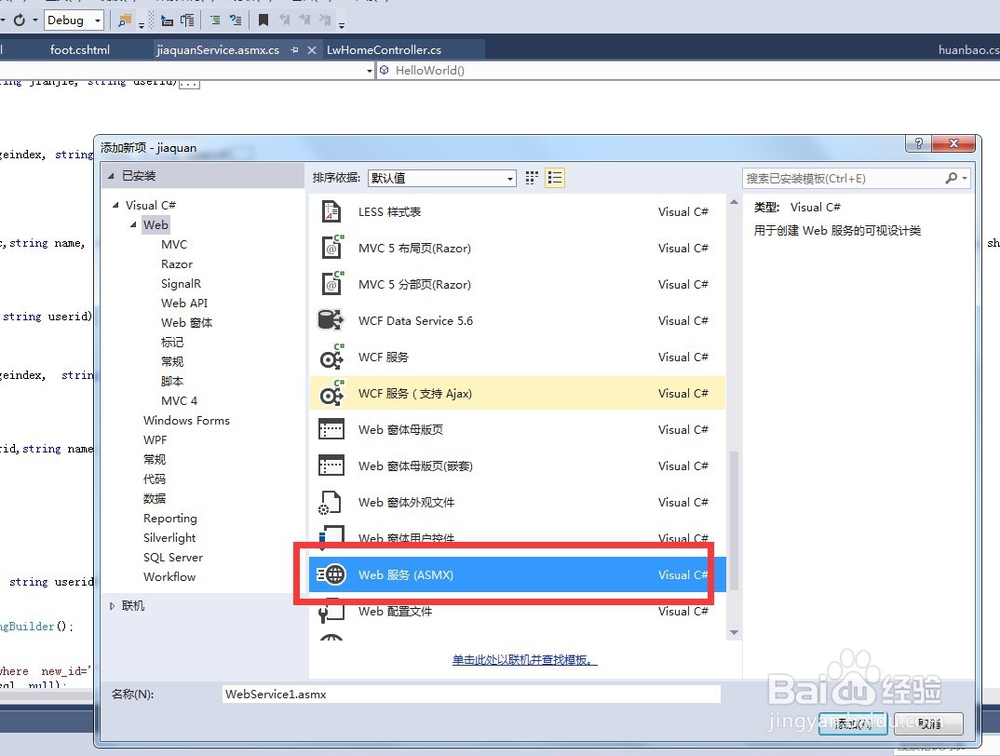Select Workflow category
1000x756 pixels.
click(x=170, y=577)
